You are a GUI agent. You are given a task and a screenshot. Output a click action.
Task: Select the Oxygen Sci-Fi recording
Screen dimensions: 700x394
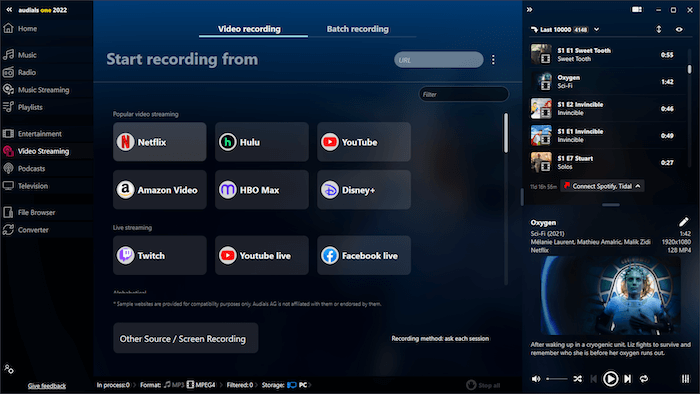point(606,82)
